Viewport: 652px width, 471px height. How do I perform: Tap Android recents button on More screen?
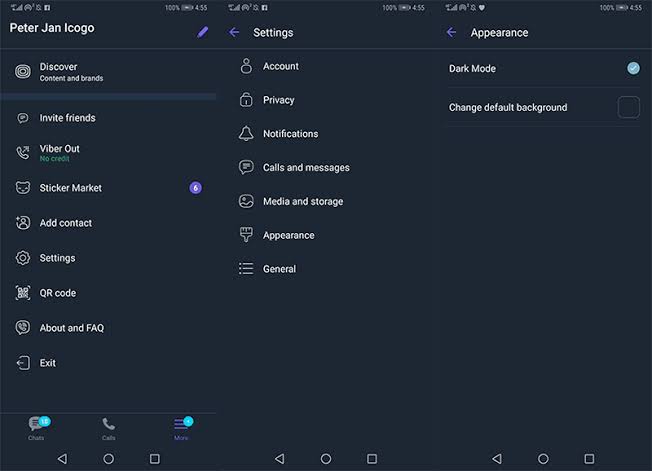click(x=155, y=459)
